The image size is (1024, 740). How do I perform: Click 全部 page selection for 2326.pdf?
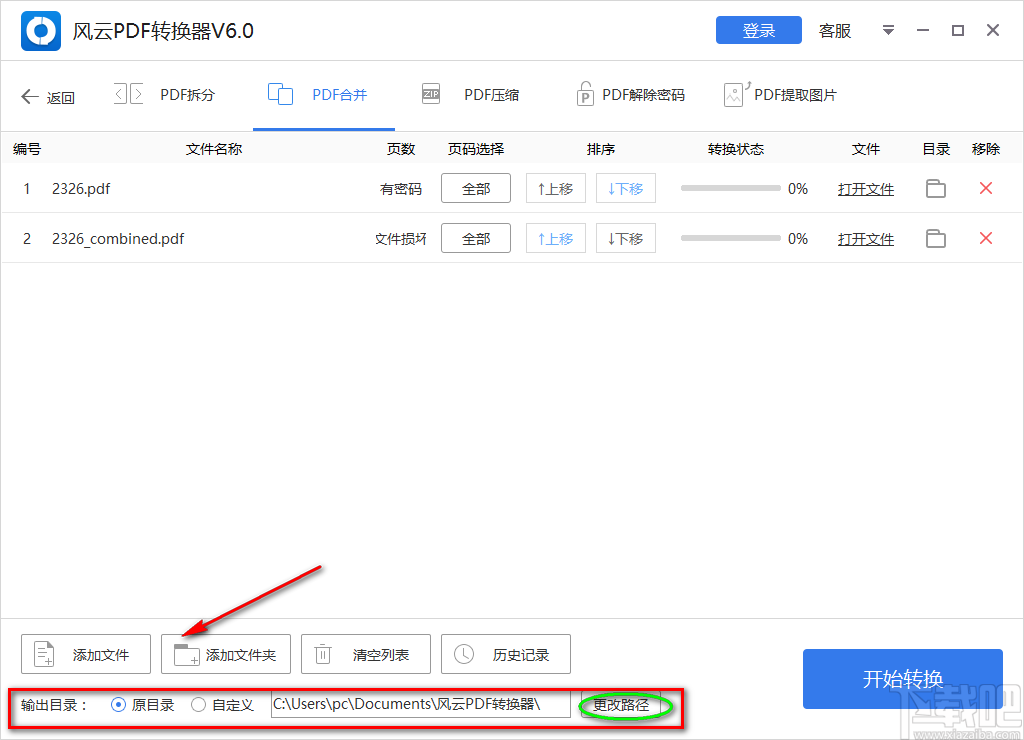(x=476, y=188)
